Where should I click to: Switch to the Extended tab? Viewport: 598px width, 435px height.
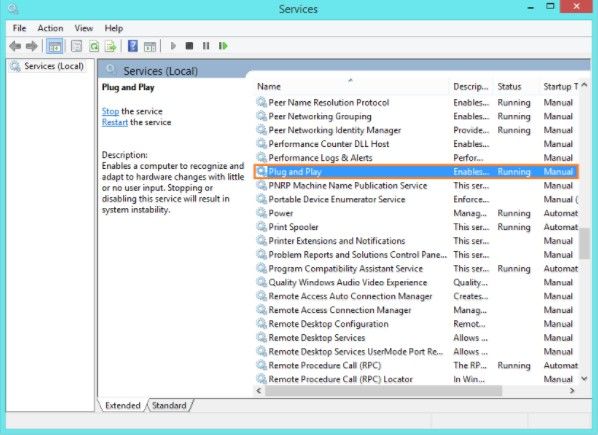tap(122, 405)
